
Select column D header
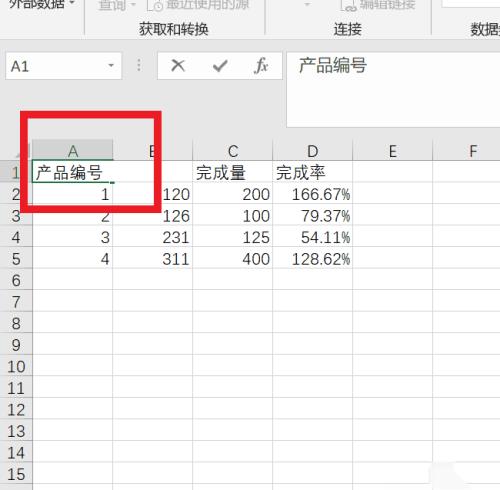click(312, 151)
